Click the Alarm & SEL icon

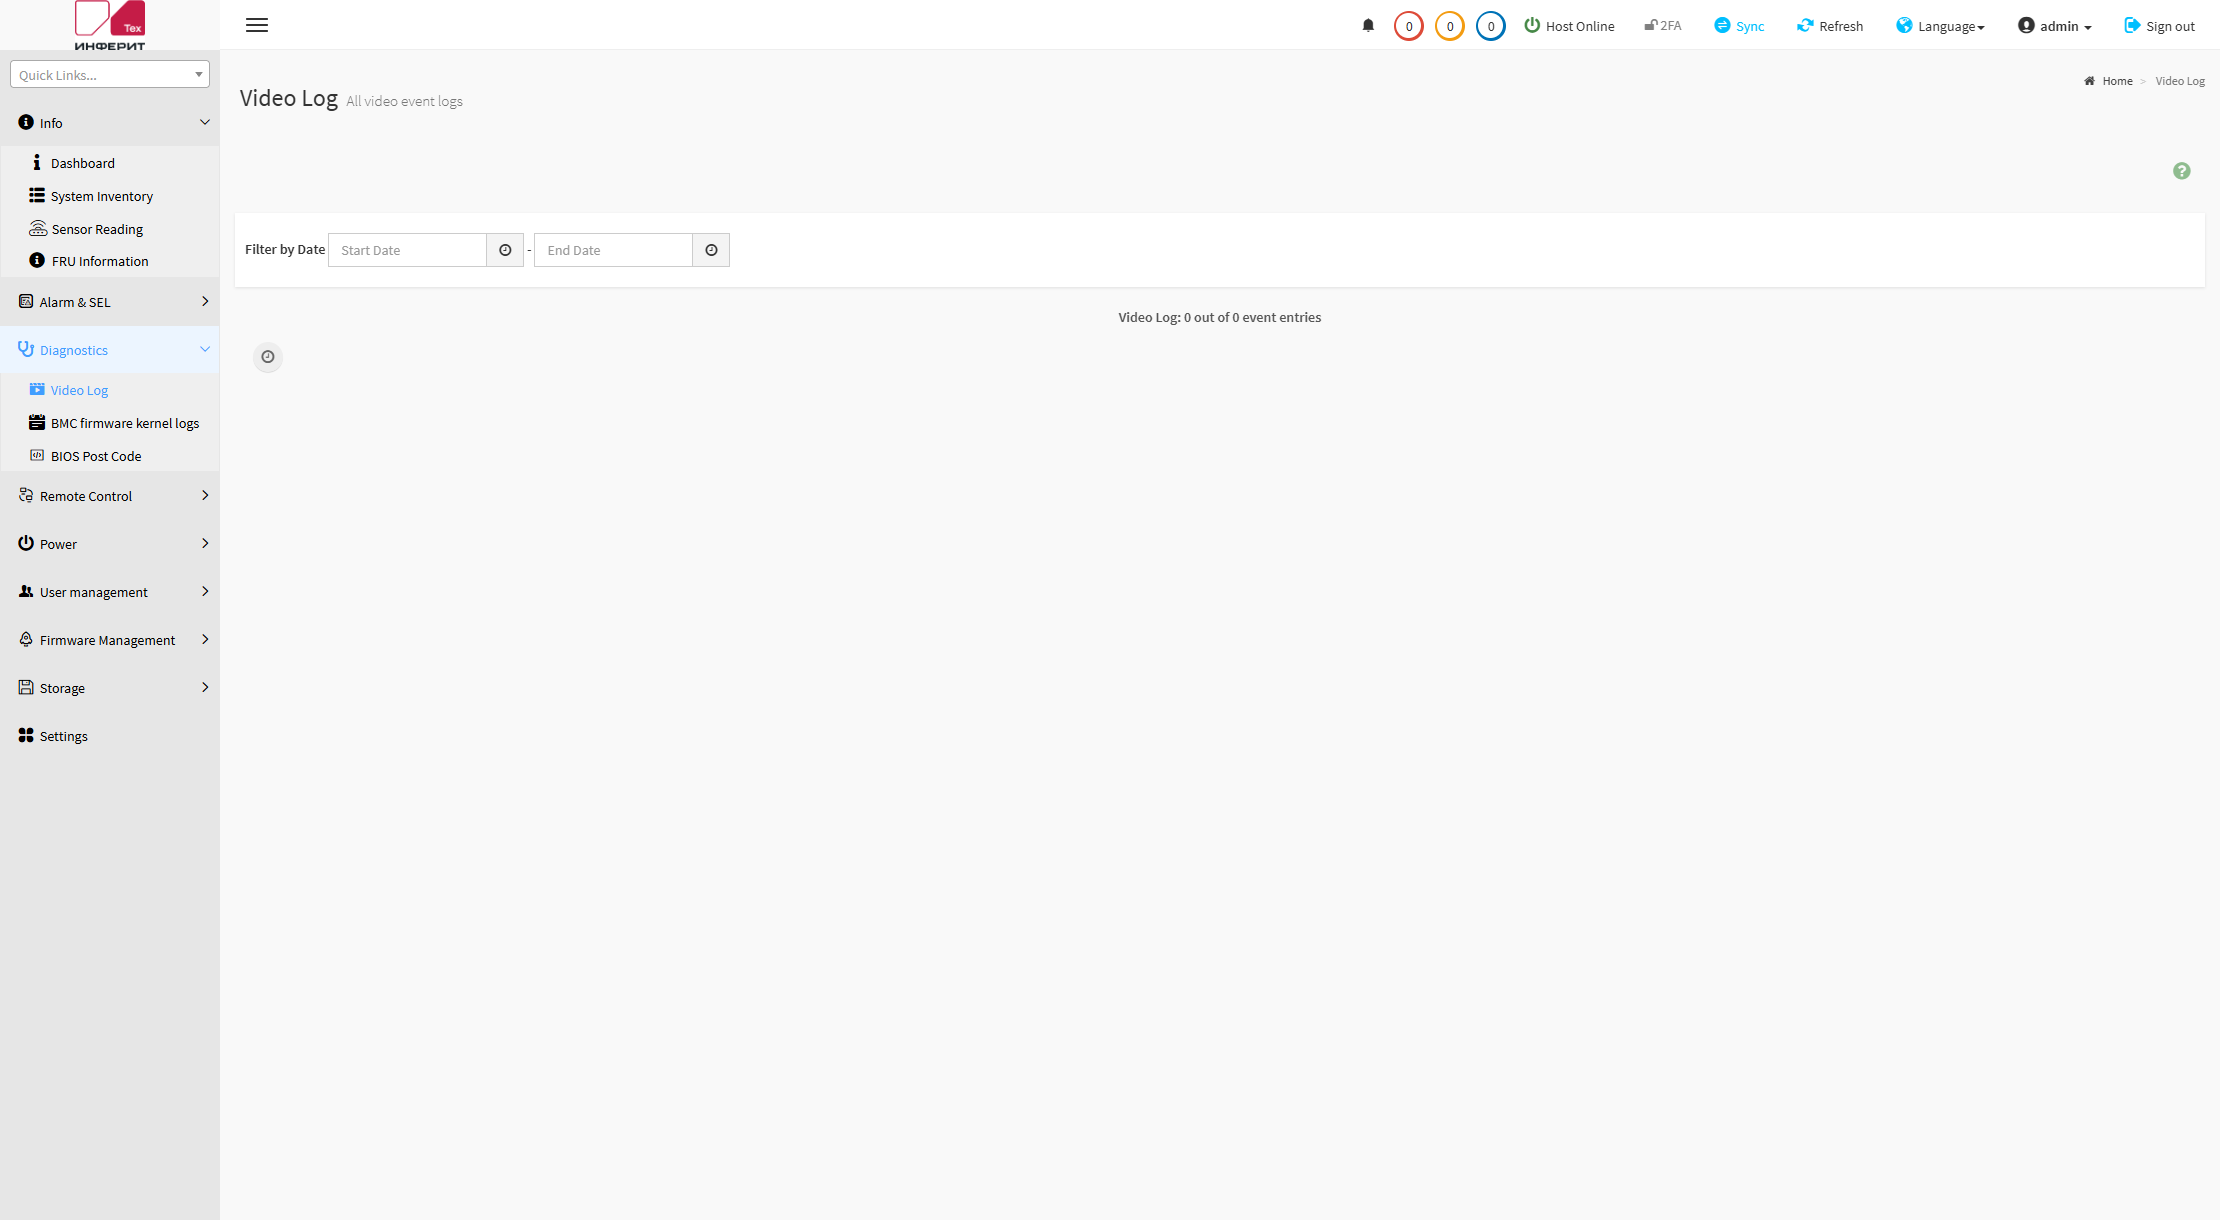[26, 301]
